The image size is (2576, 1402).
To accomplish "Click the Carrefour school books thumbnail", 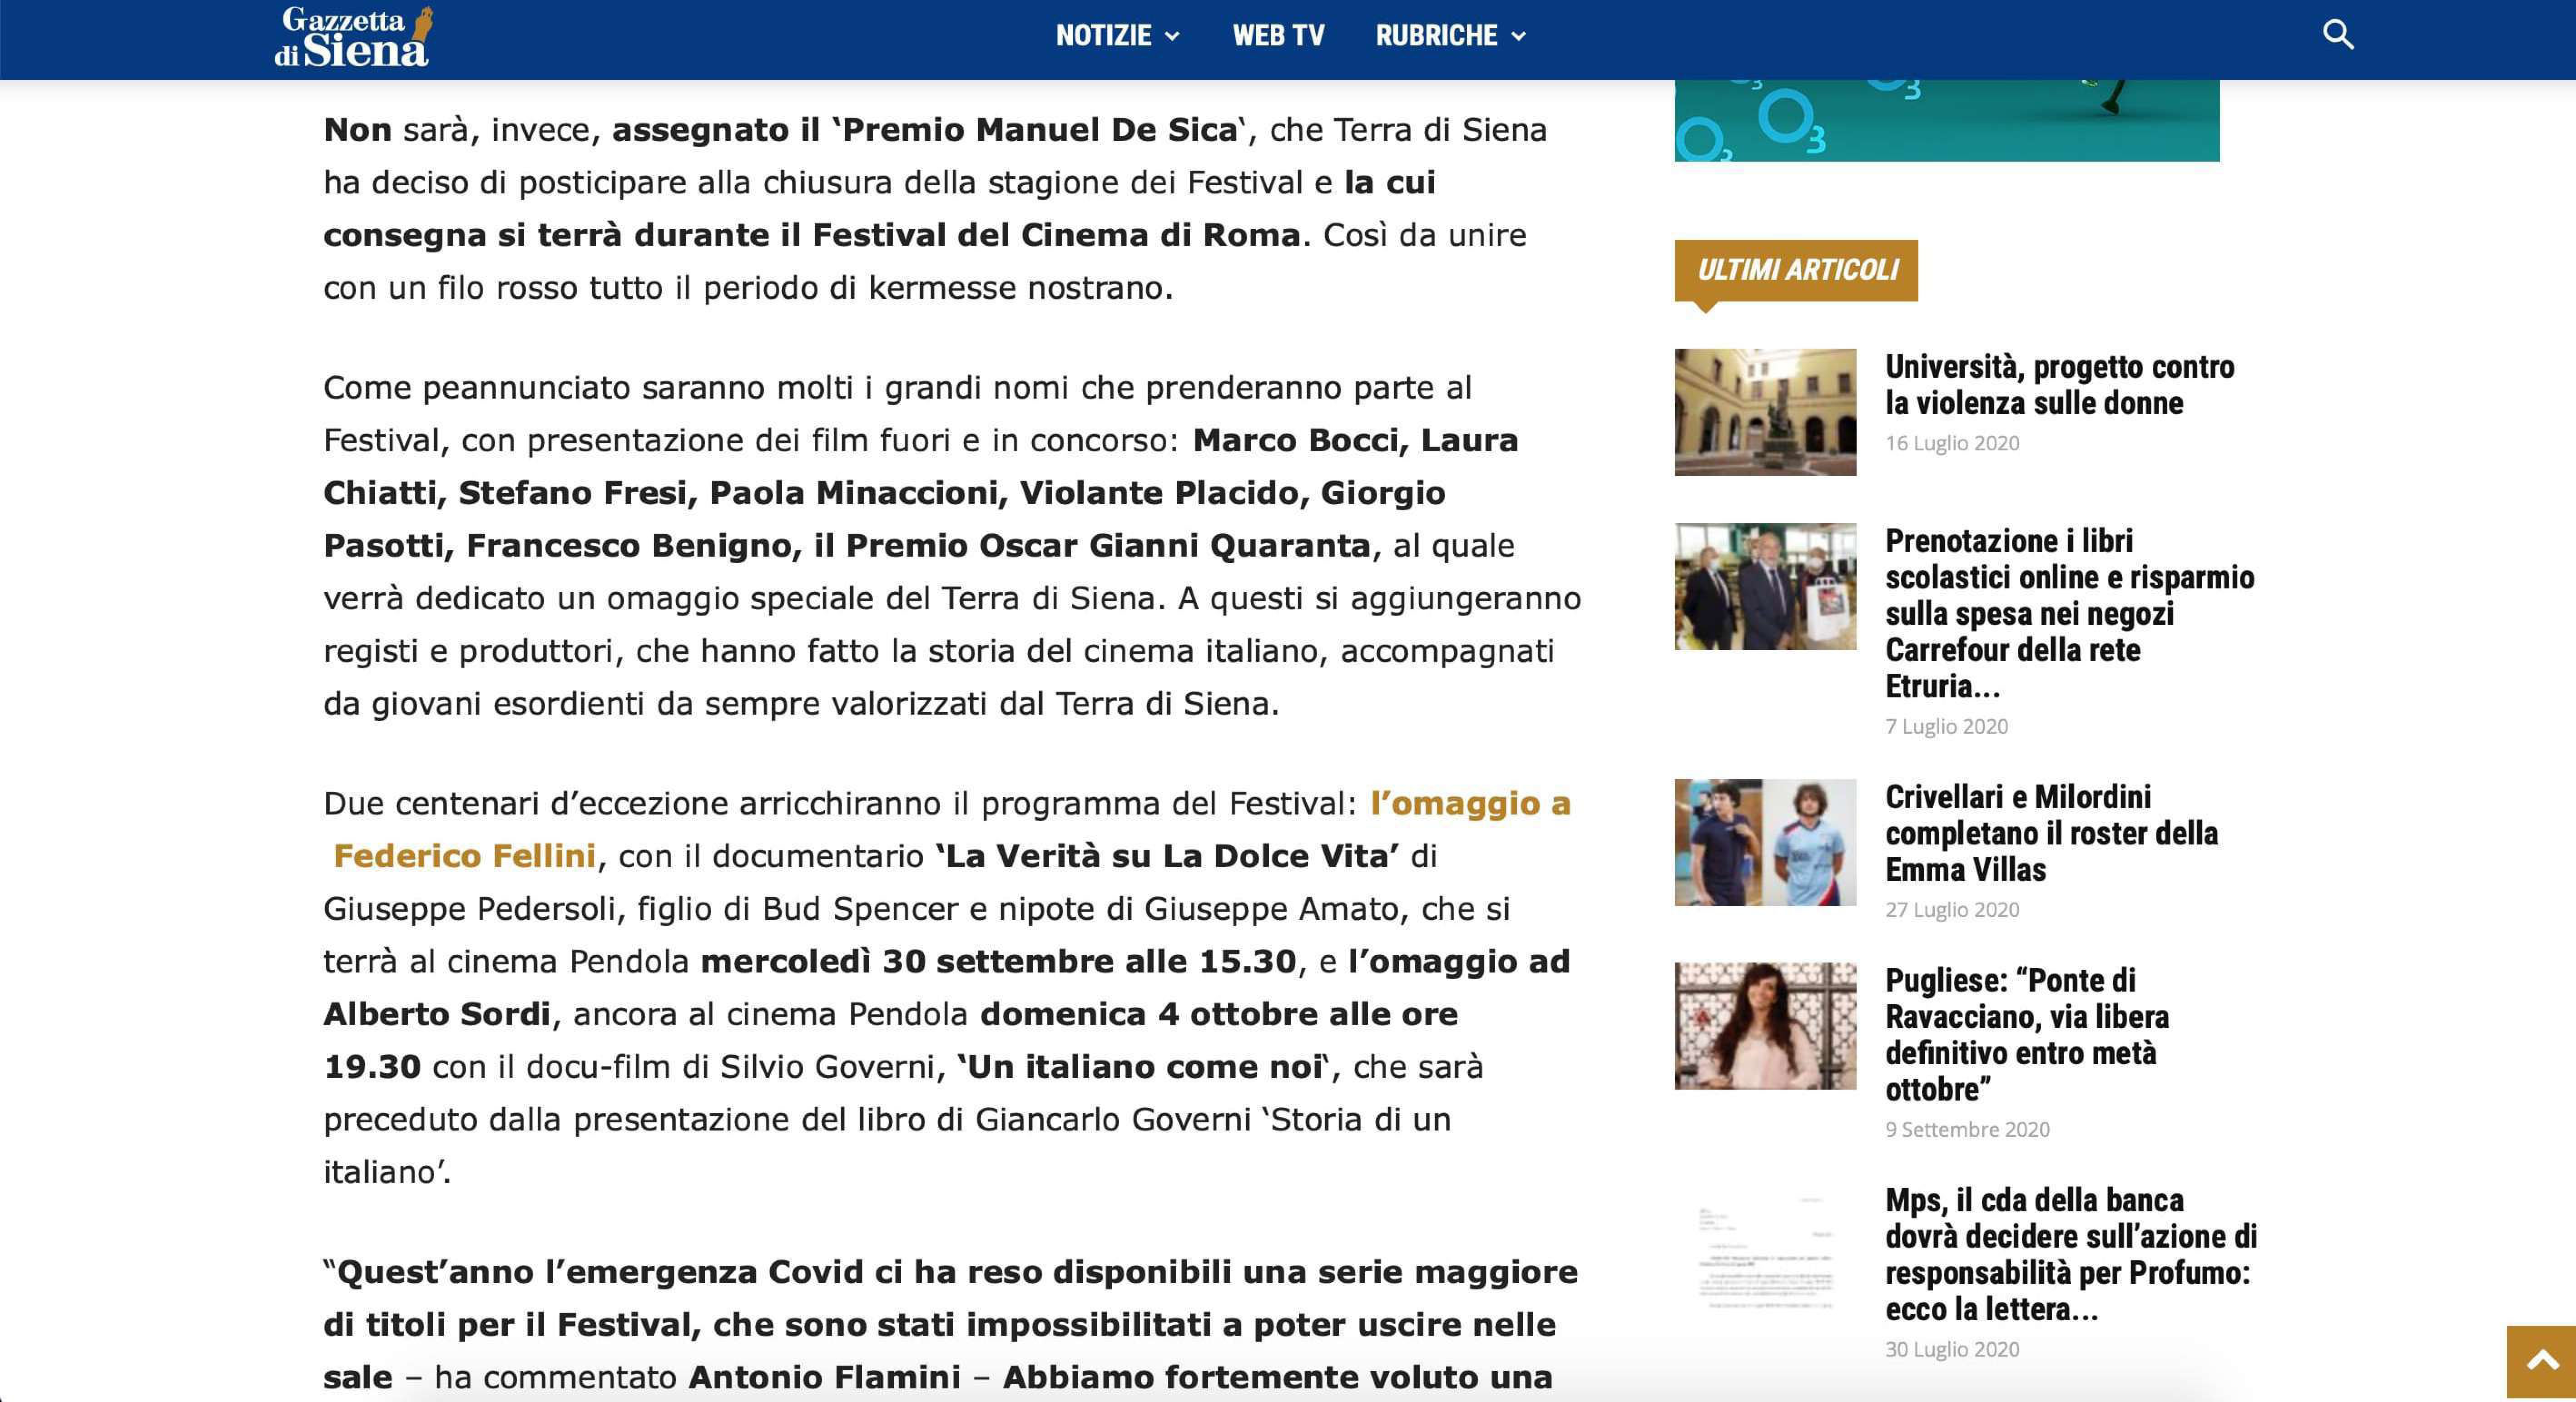I will coord(1765,586).
